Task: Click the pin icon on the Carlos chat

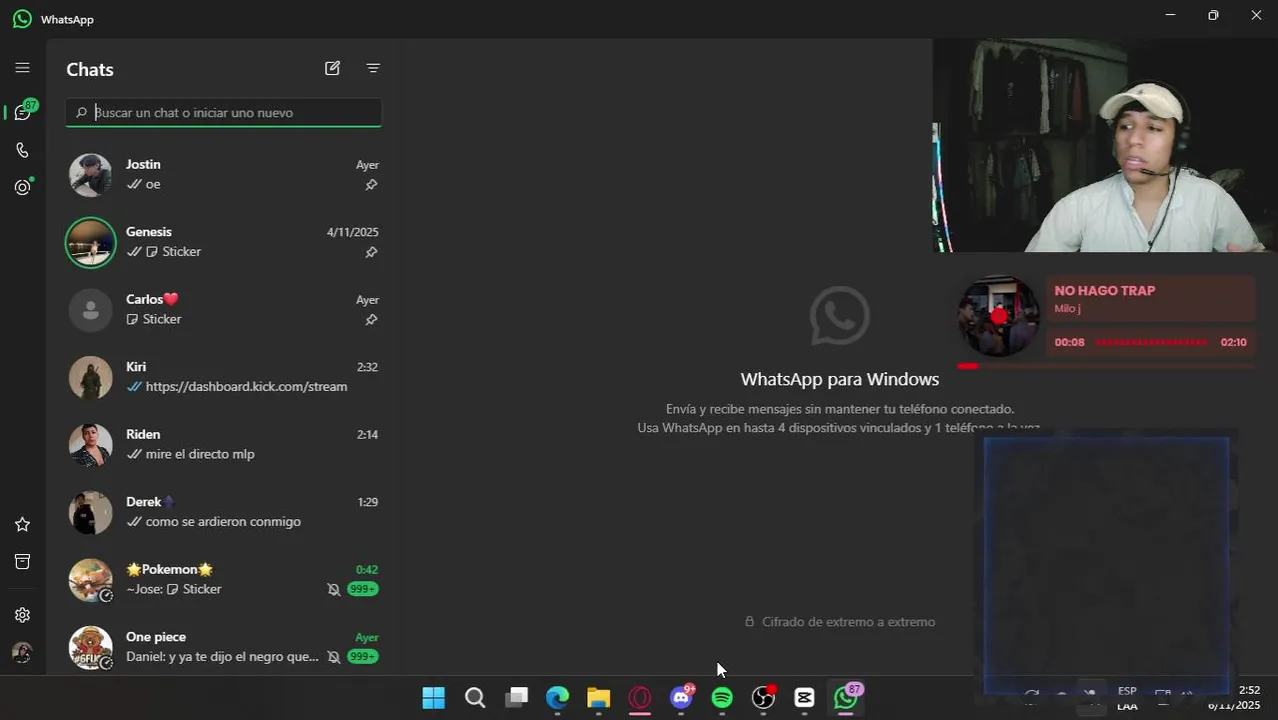Action: pos(371,320)
